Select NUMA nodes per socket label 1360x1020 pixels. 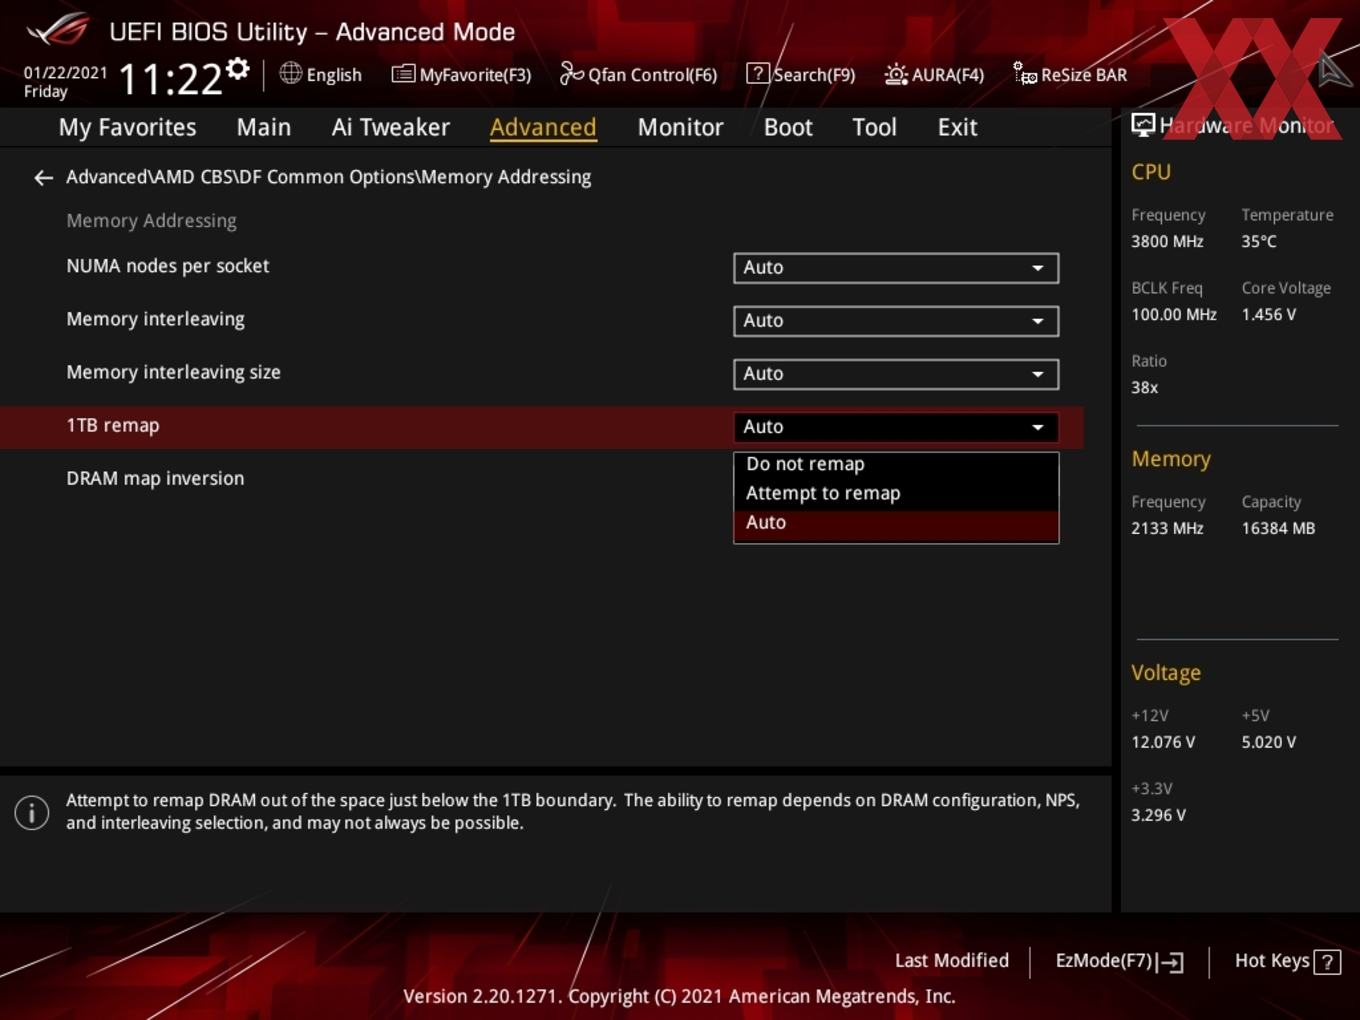(168, 266)
